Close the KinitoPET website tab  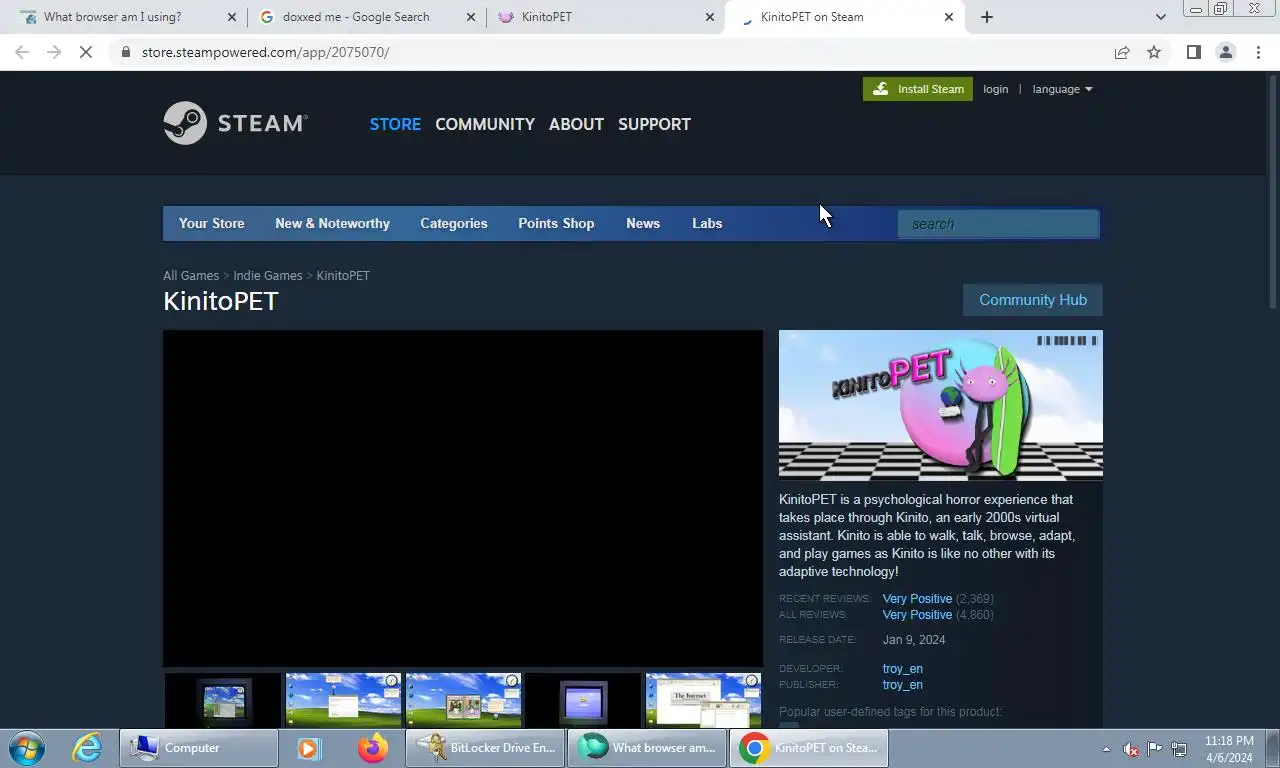710,17
